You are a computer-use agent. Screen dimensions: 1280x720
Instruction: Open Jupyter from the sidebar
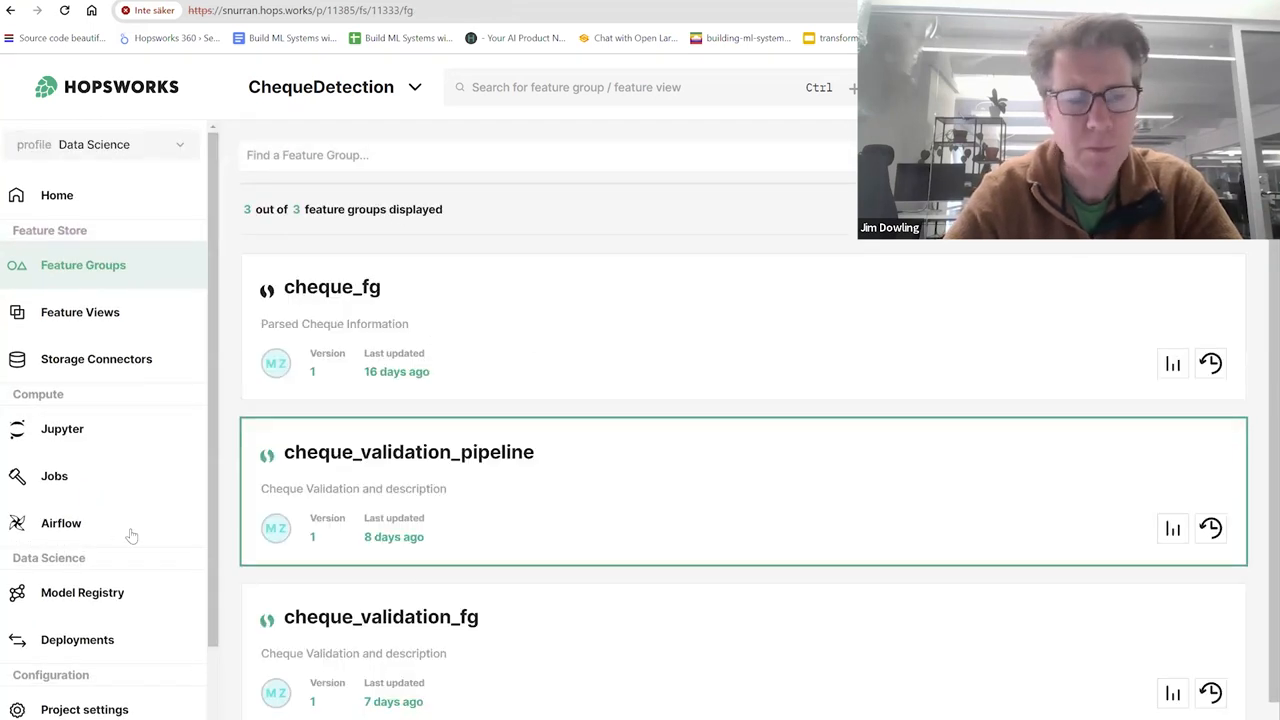[62, 429]
